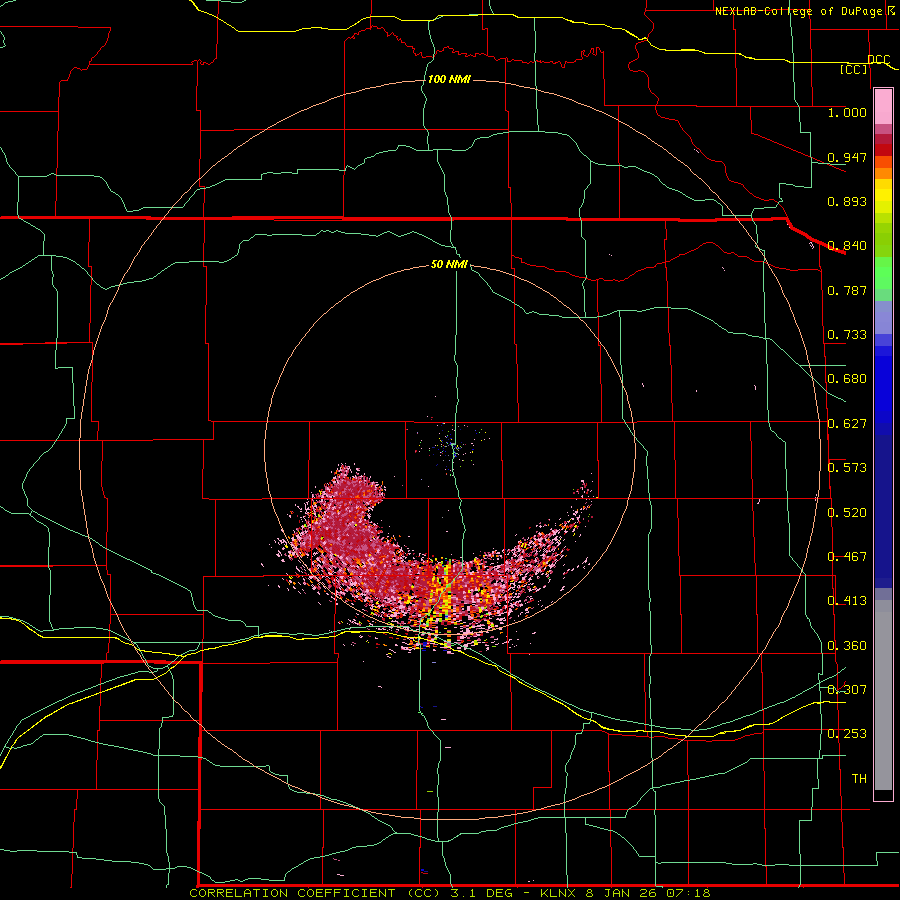The width and height of the screenshot is (900, 900).
Task: Click the 0.627 scale value
Action: tap(847, 424)
